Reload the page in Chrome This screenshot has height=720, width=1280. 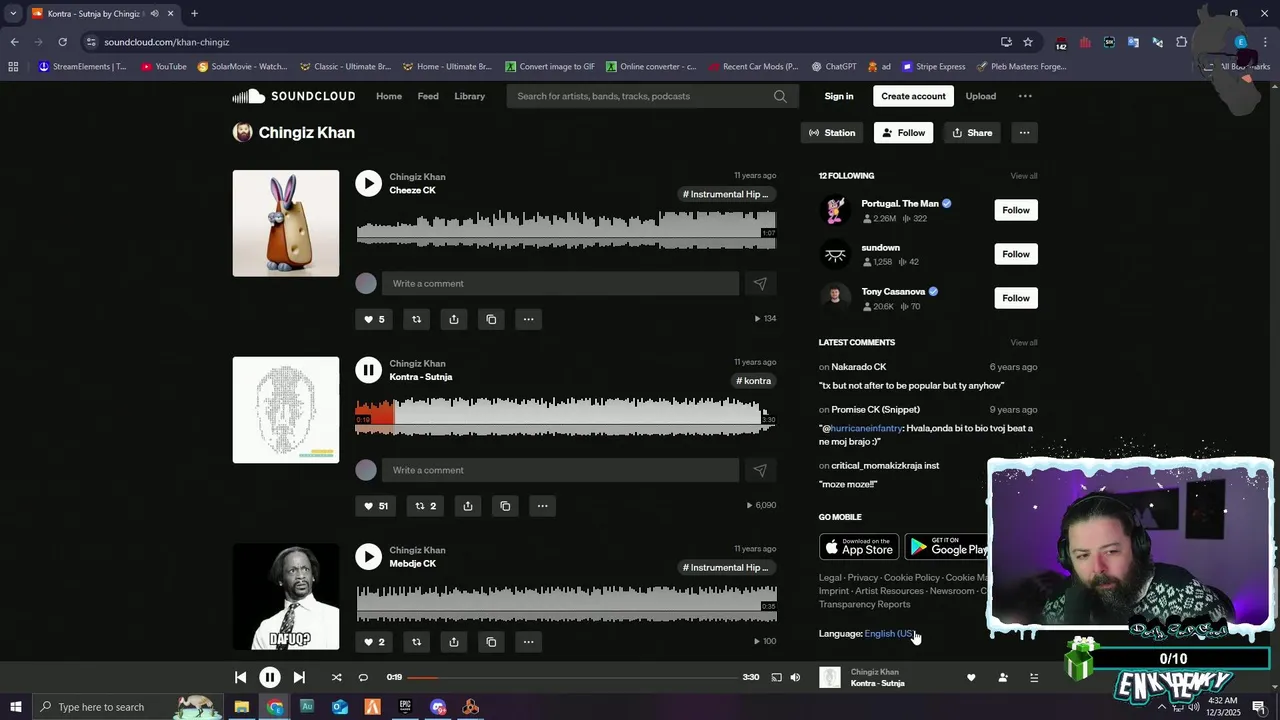[x=62, y=42]
